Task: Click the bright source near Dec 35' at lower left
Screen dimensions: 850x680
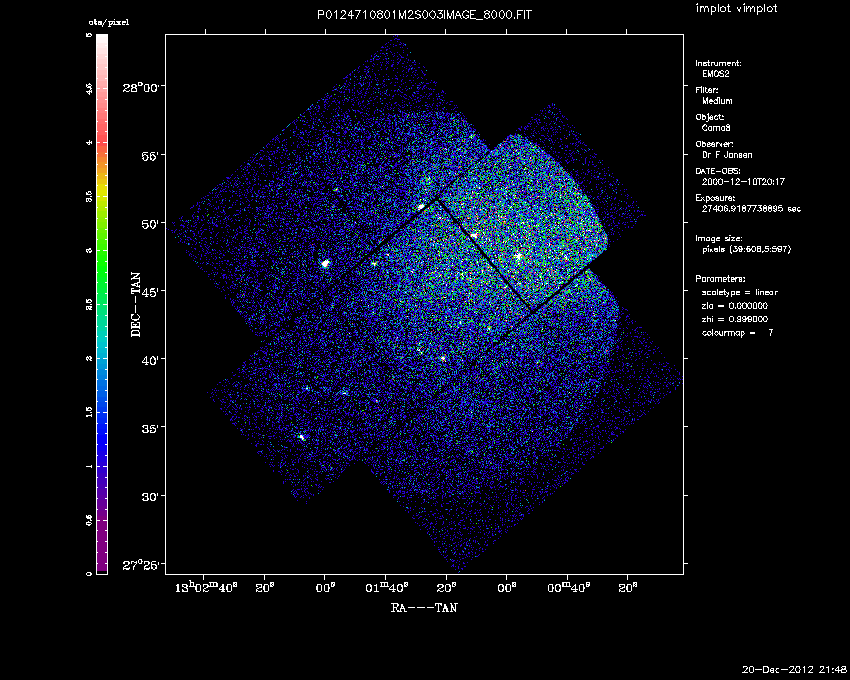Action: tap(302, 437)
